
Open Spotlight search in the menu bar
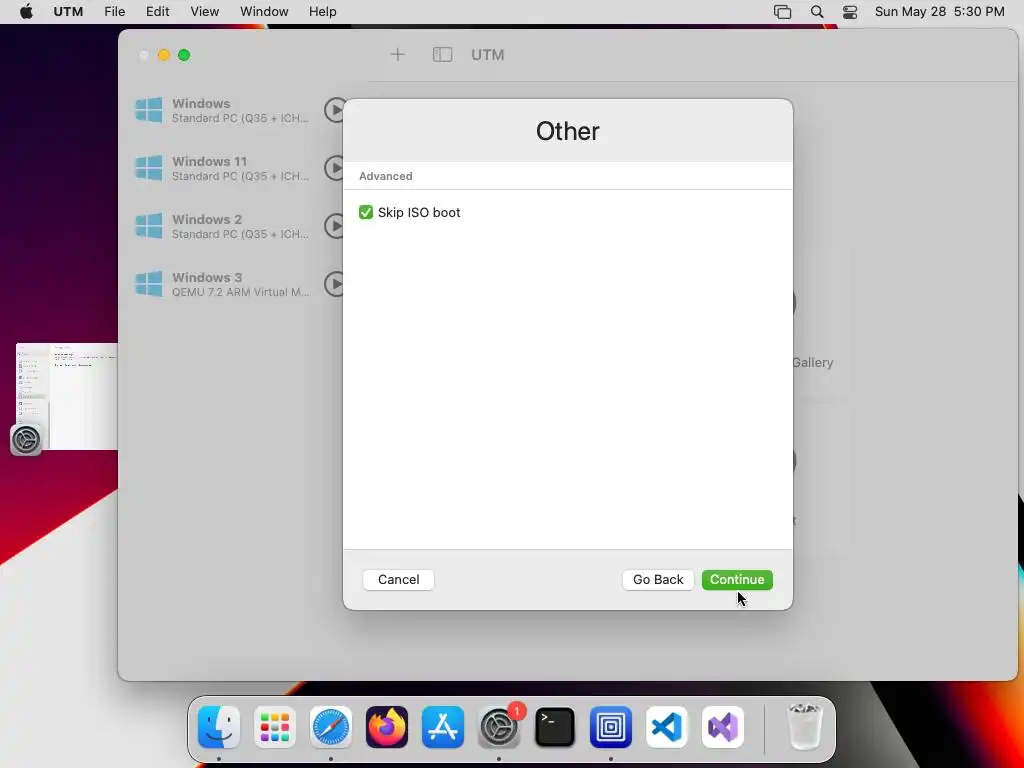pos(816,12)
